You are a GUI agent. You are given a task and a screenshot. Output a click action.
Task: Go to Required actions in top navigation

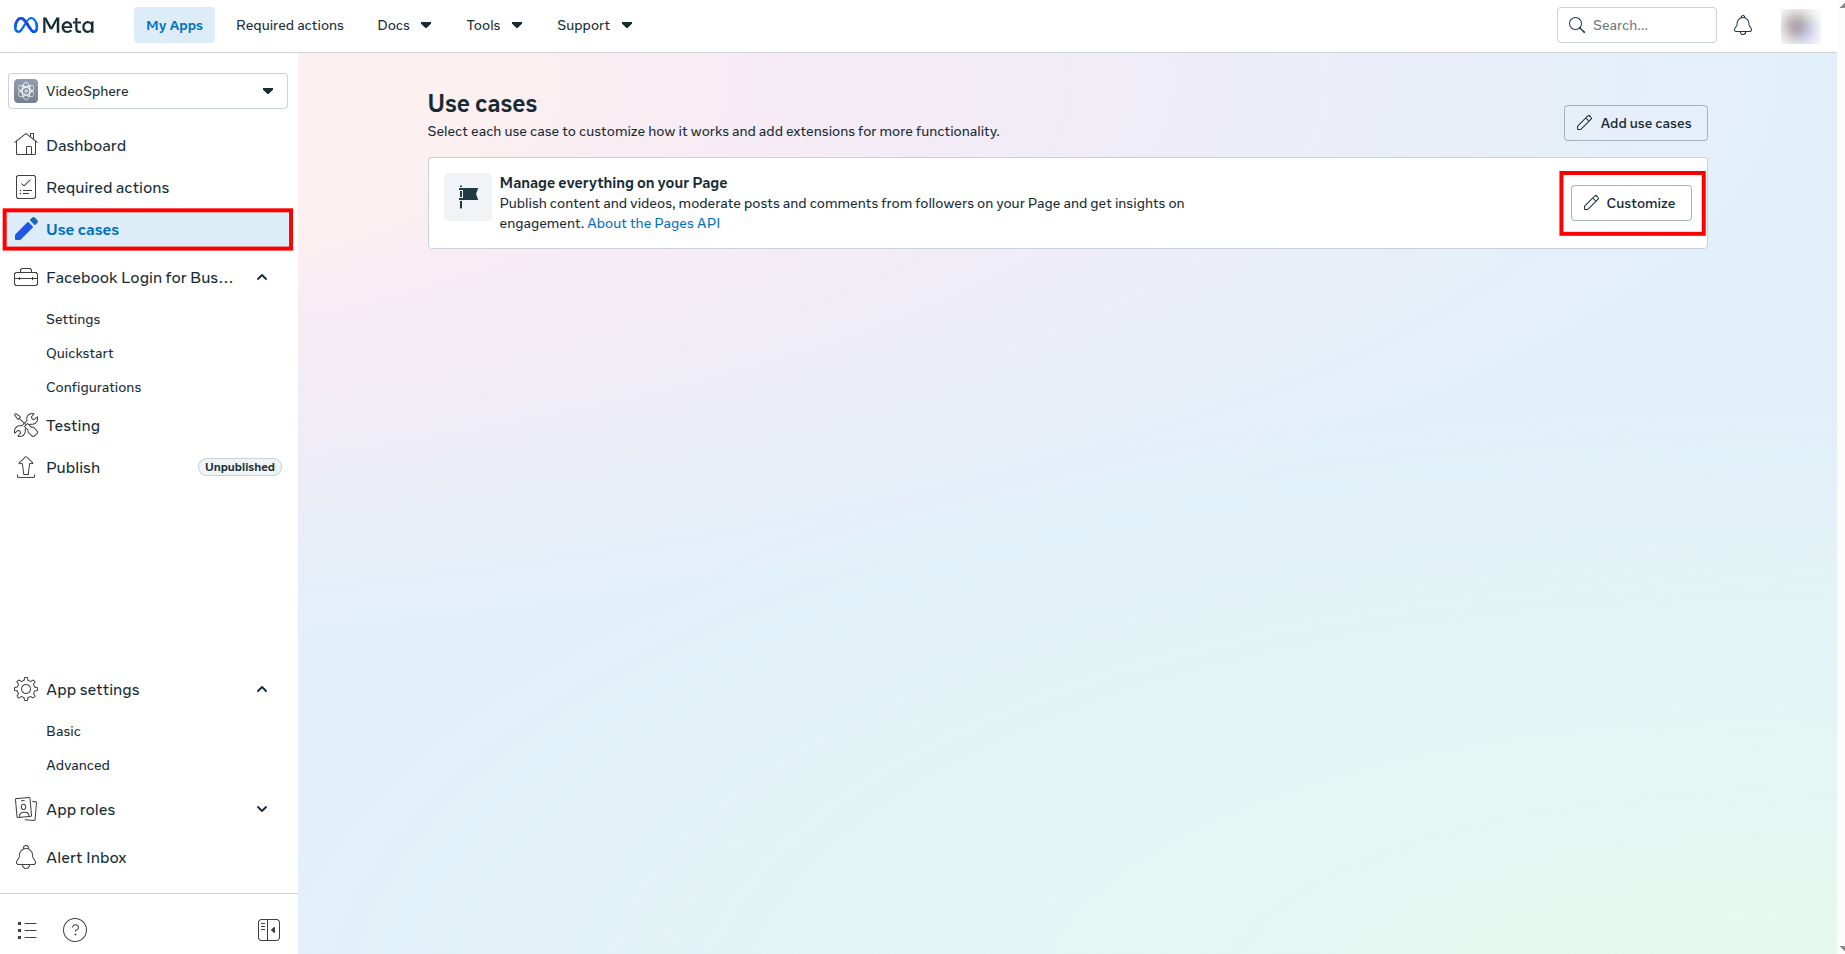290,25
